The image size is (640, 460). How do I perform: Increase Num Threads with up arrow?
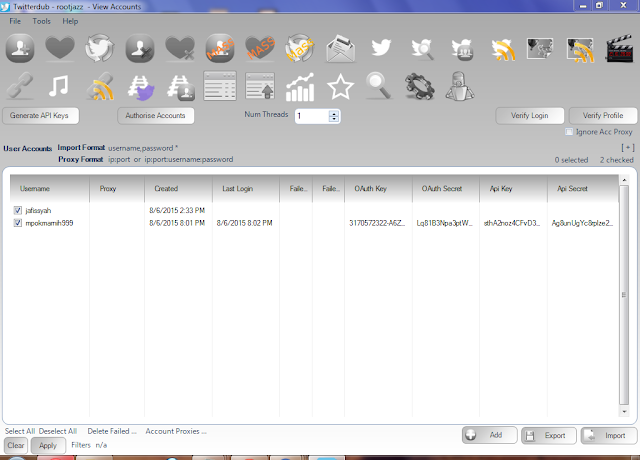click(334, 113)
